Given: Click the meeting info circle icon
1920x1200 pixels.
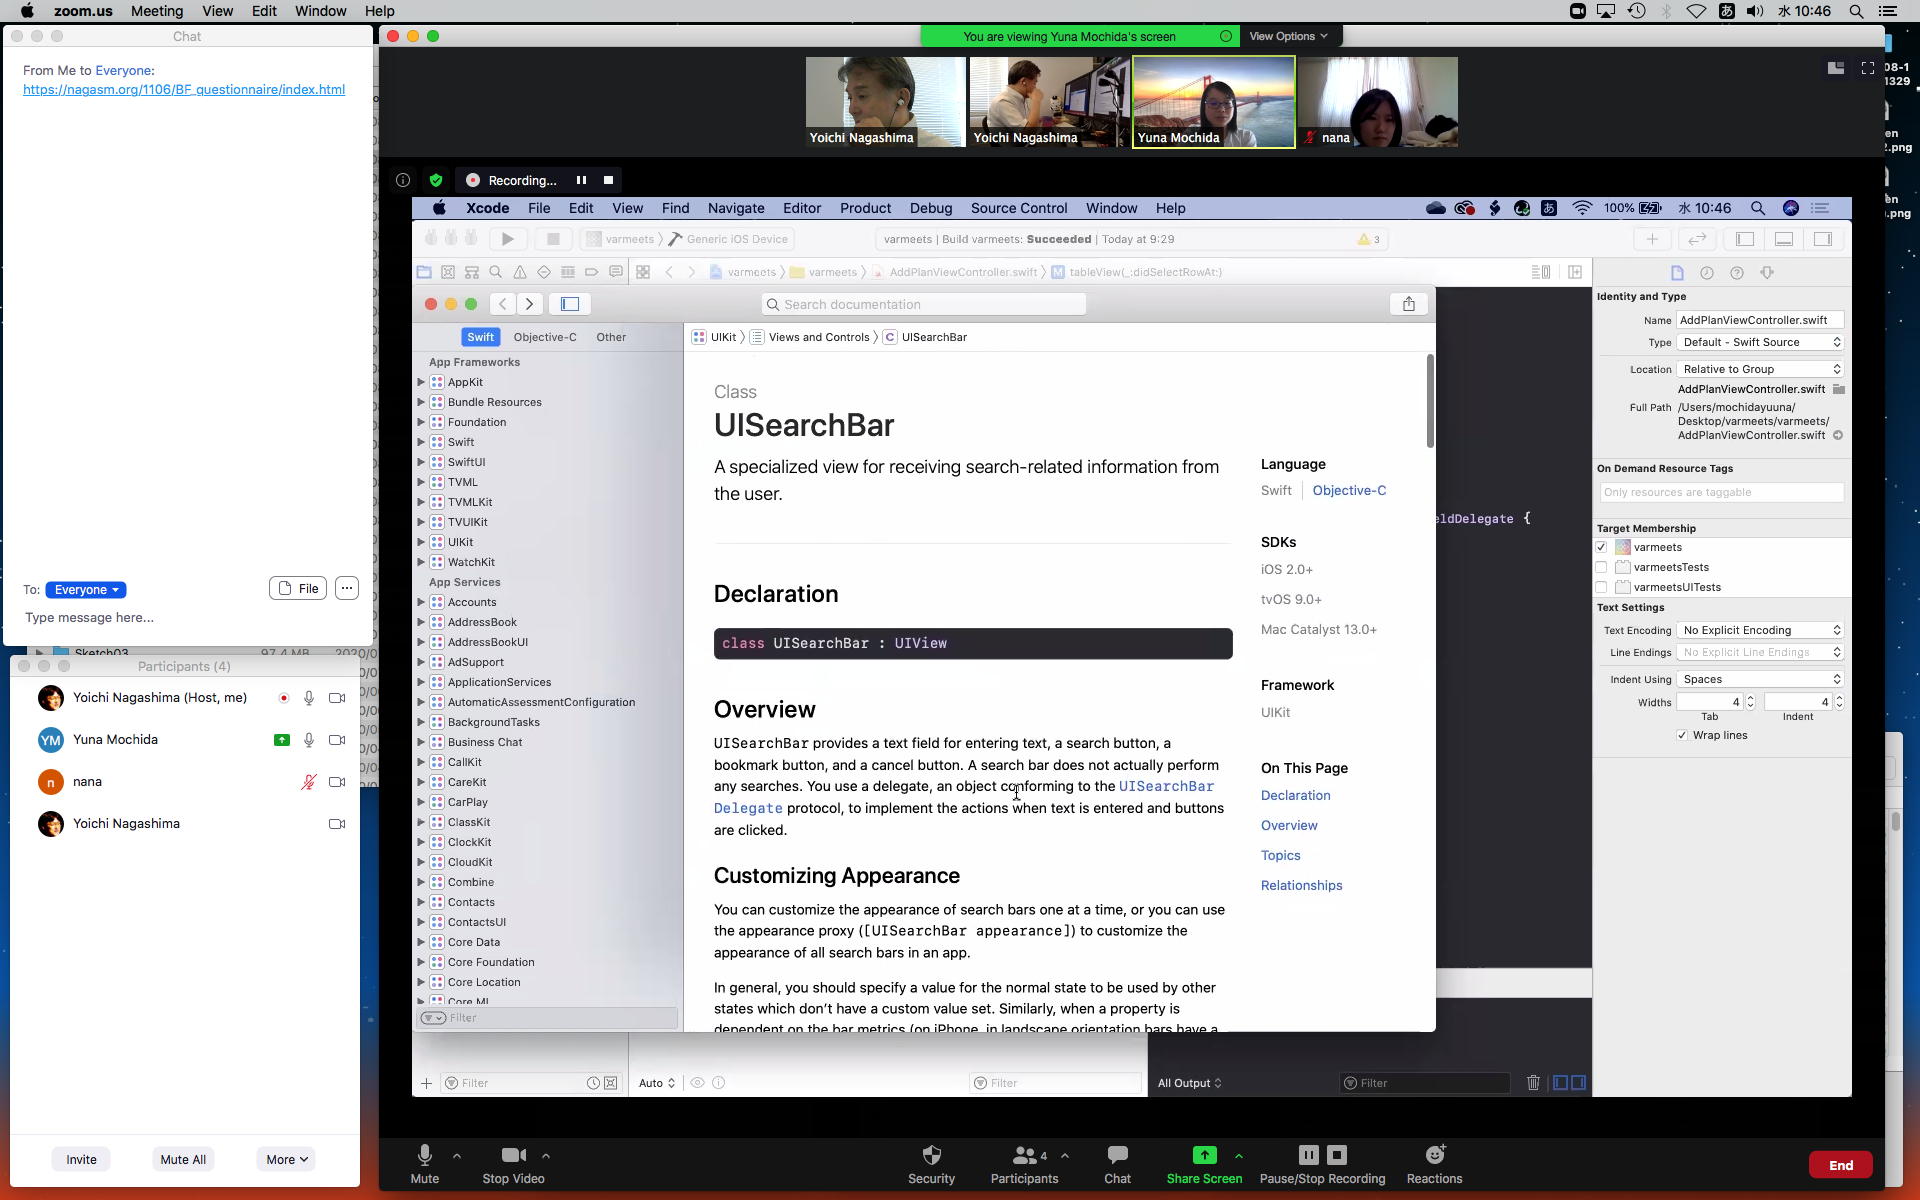Looking at the screenshot, I should coord(403,180).
